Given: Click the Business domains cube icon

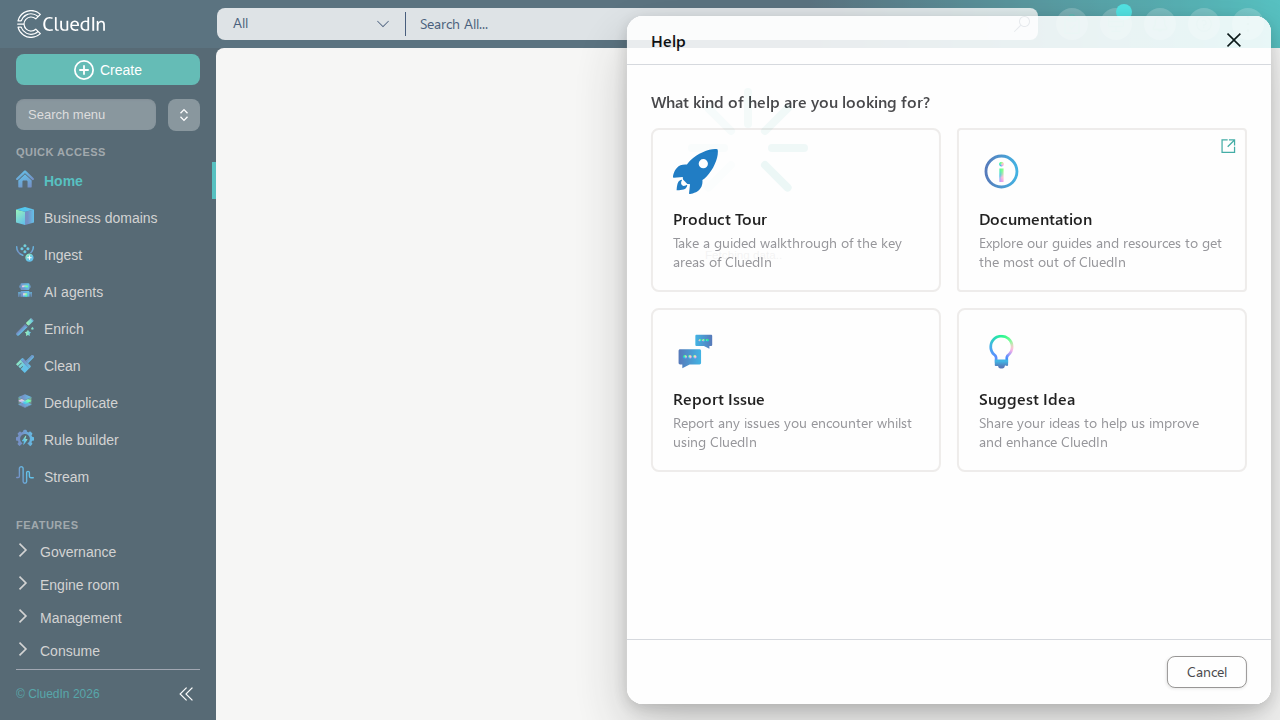Looking at the screenshot, I should point(25,217).
